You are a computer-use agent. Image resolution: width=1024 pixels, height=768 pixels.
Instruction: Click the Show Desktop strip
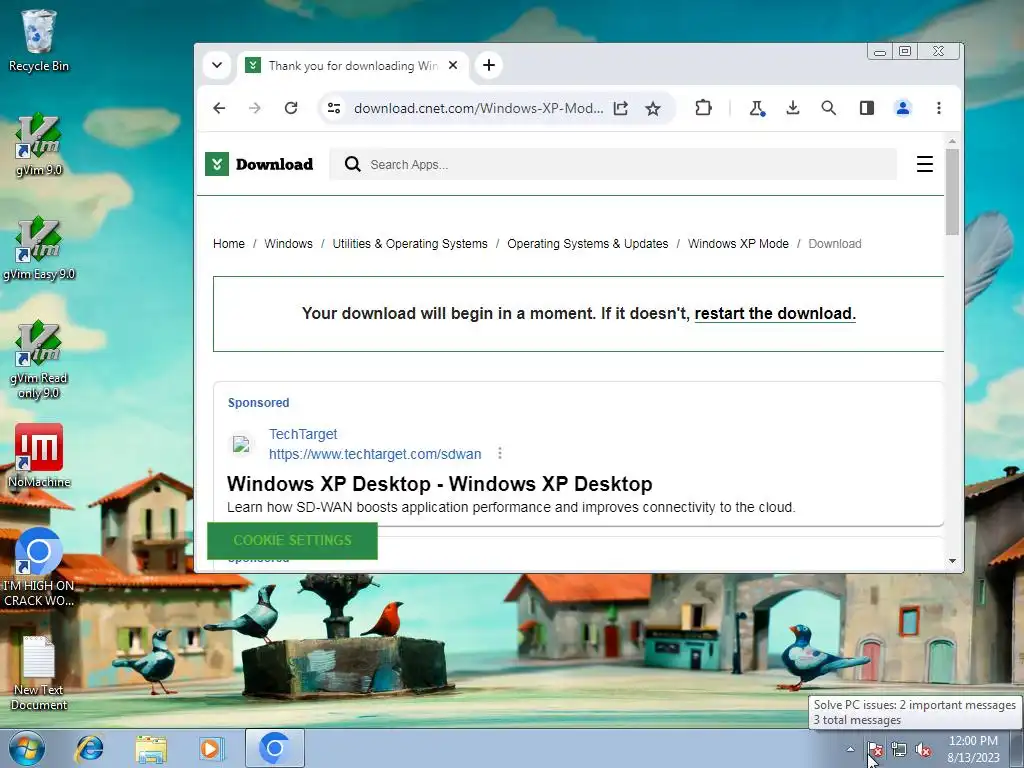point(1017,748)
